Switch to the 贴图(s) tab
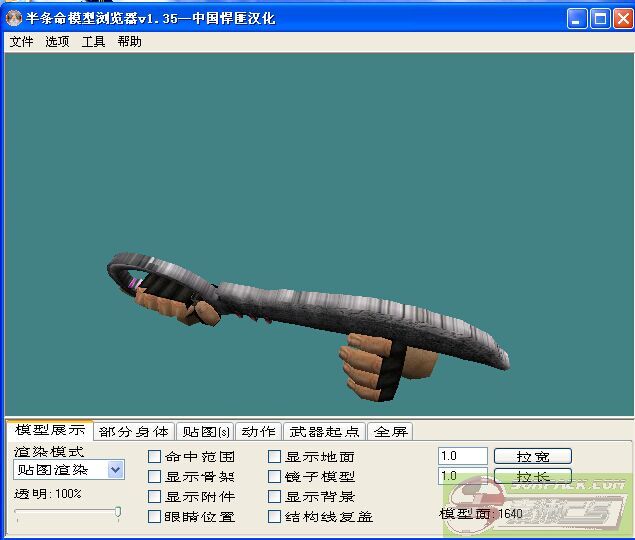Screen dimensions: 635x540 (203, 432)
